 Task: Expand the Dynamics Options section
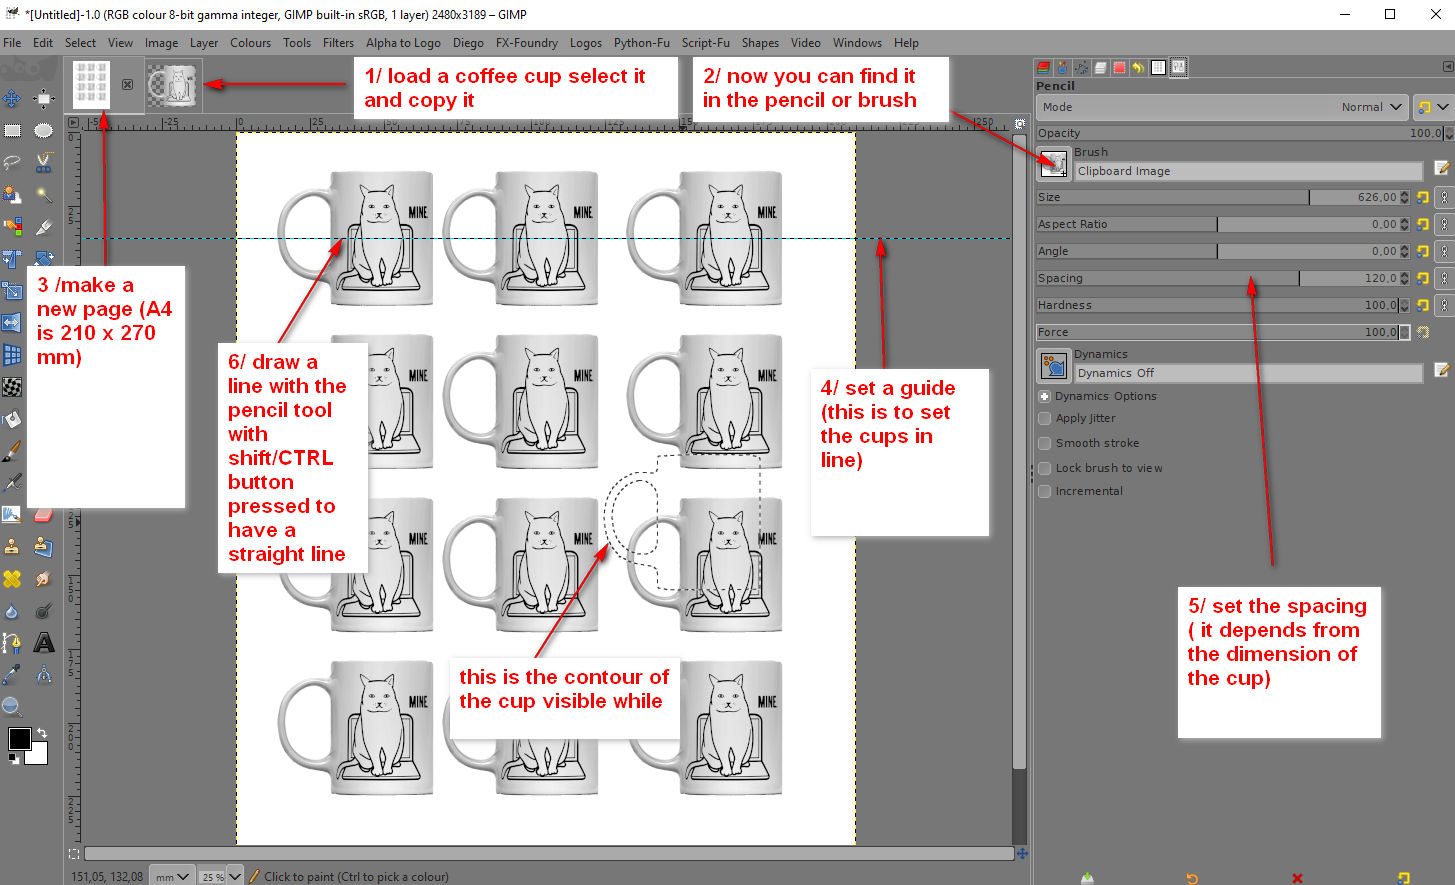pyautogui.click(x=1045, y=396)
